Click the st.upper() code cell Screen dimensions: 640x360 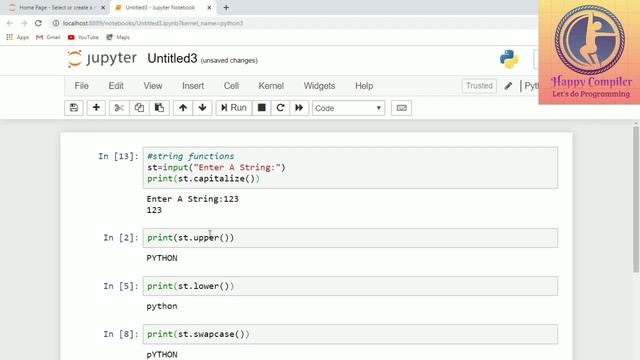pyautogui.click(x=350, y=238)
